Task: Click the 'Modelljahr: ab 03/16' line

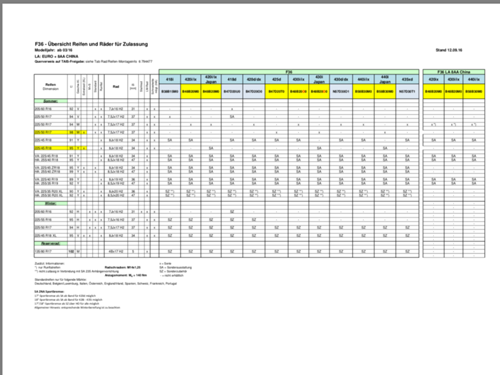Action: point(54,50)
